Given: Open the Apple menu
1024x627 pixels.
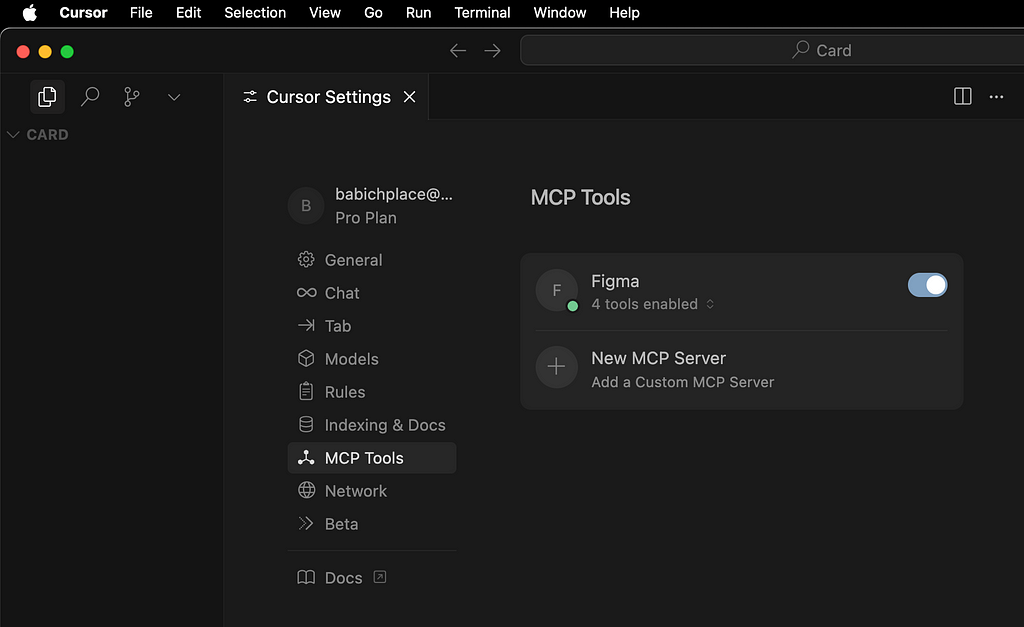Looking at the screenshot, I should coord(30,12).
